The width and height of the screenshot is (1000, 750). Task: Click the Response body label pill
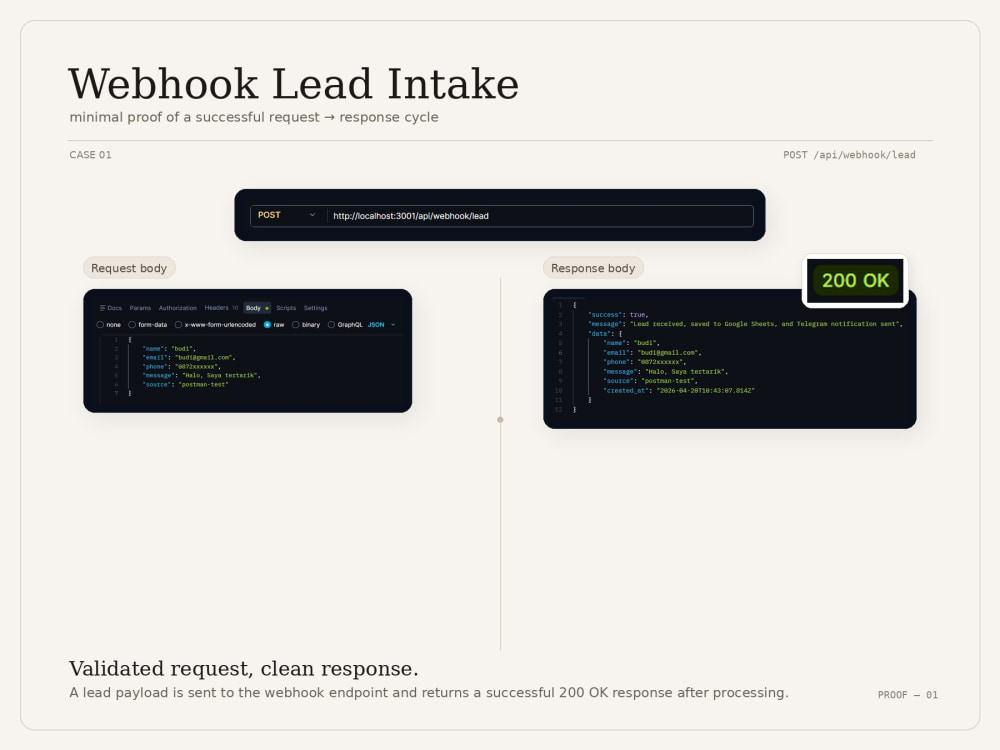click(593, 268)
